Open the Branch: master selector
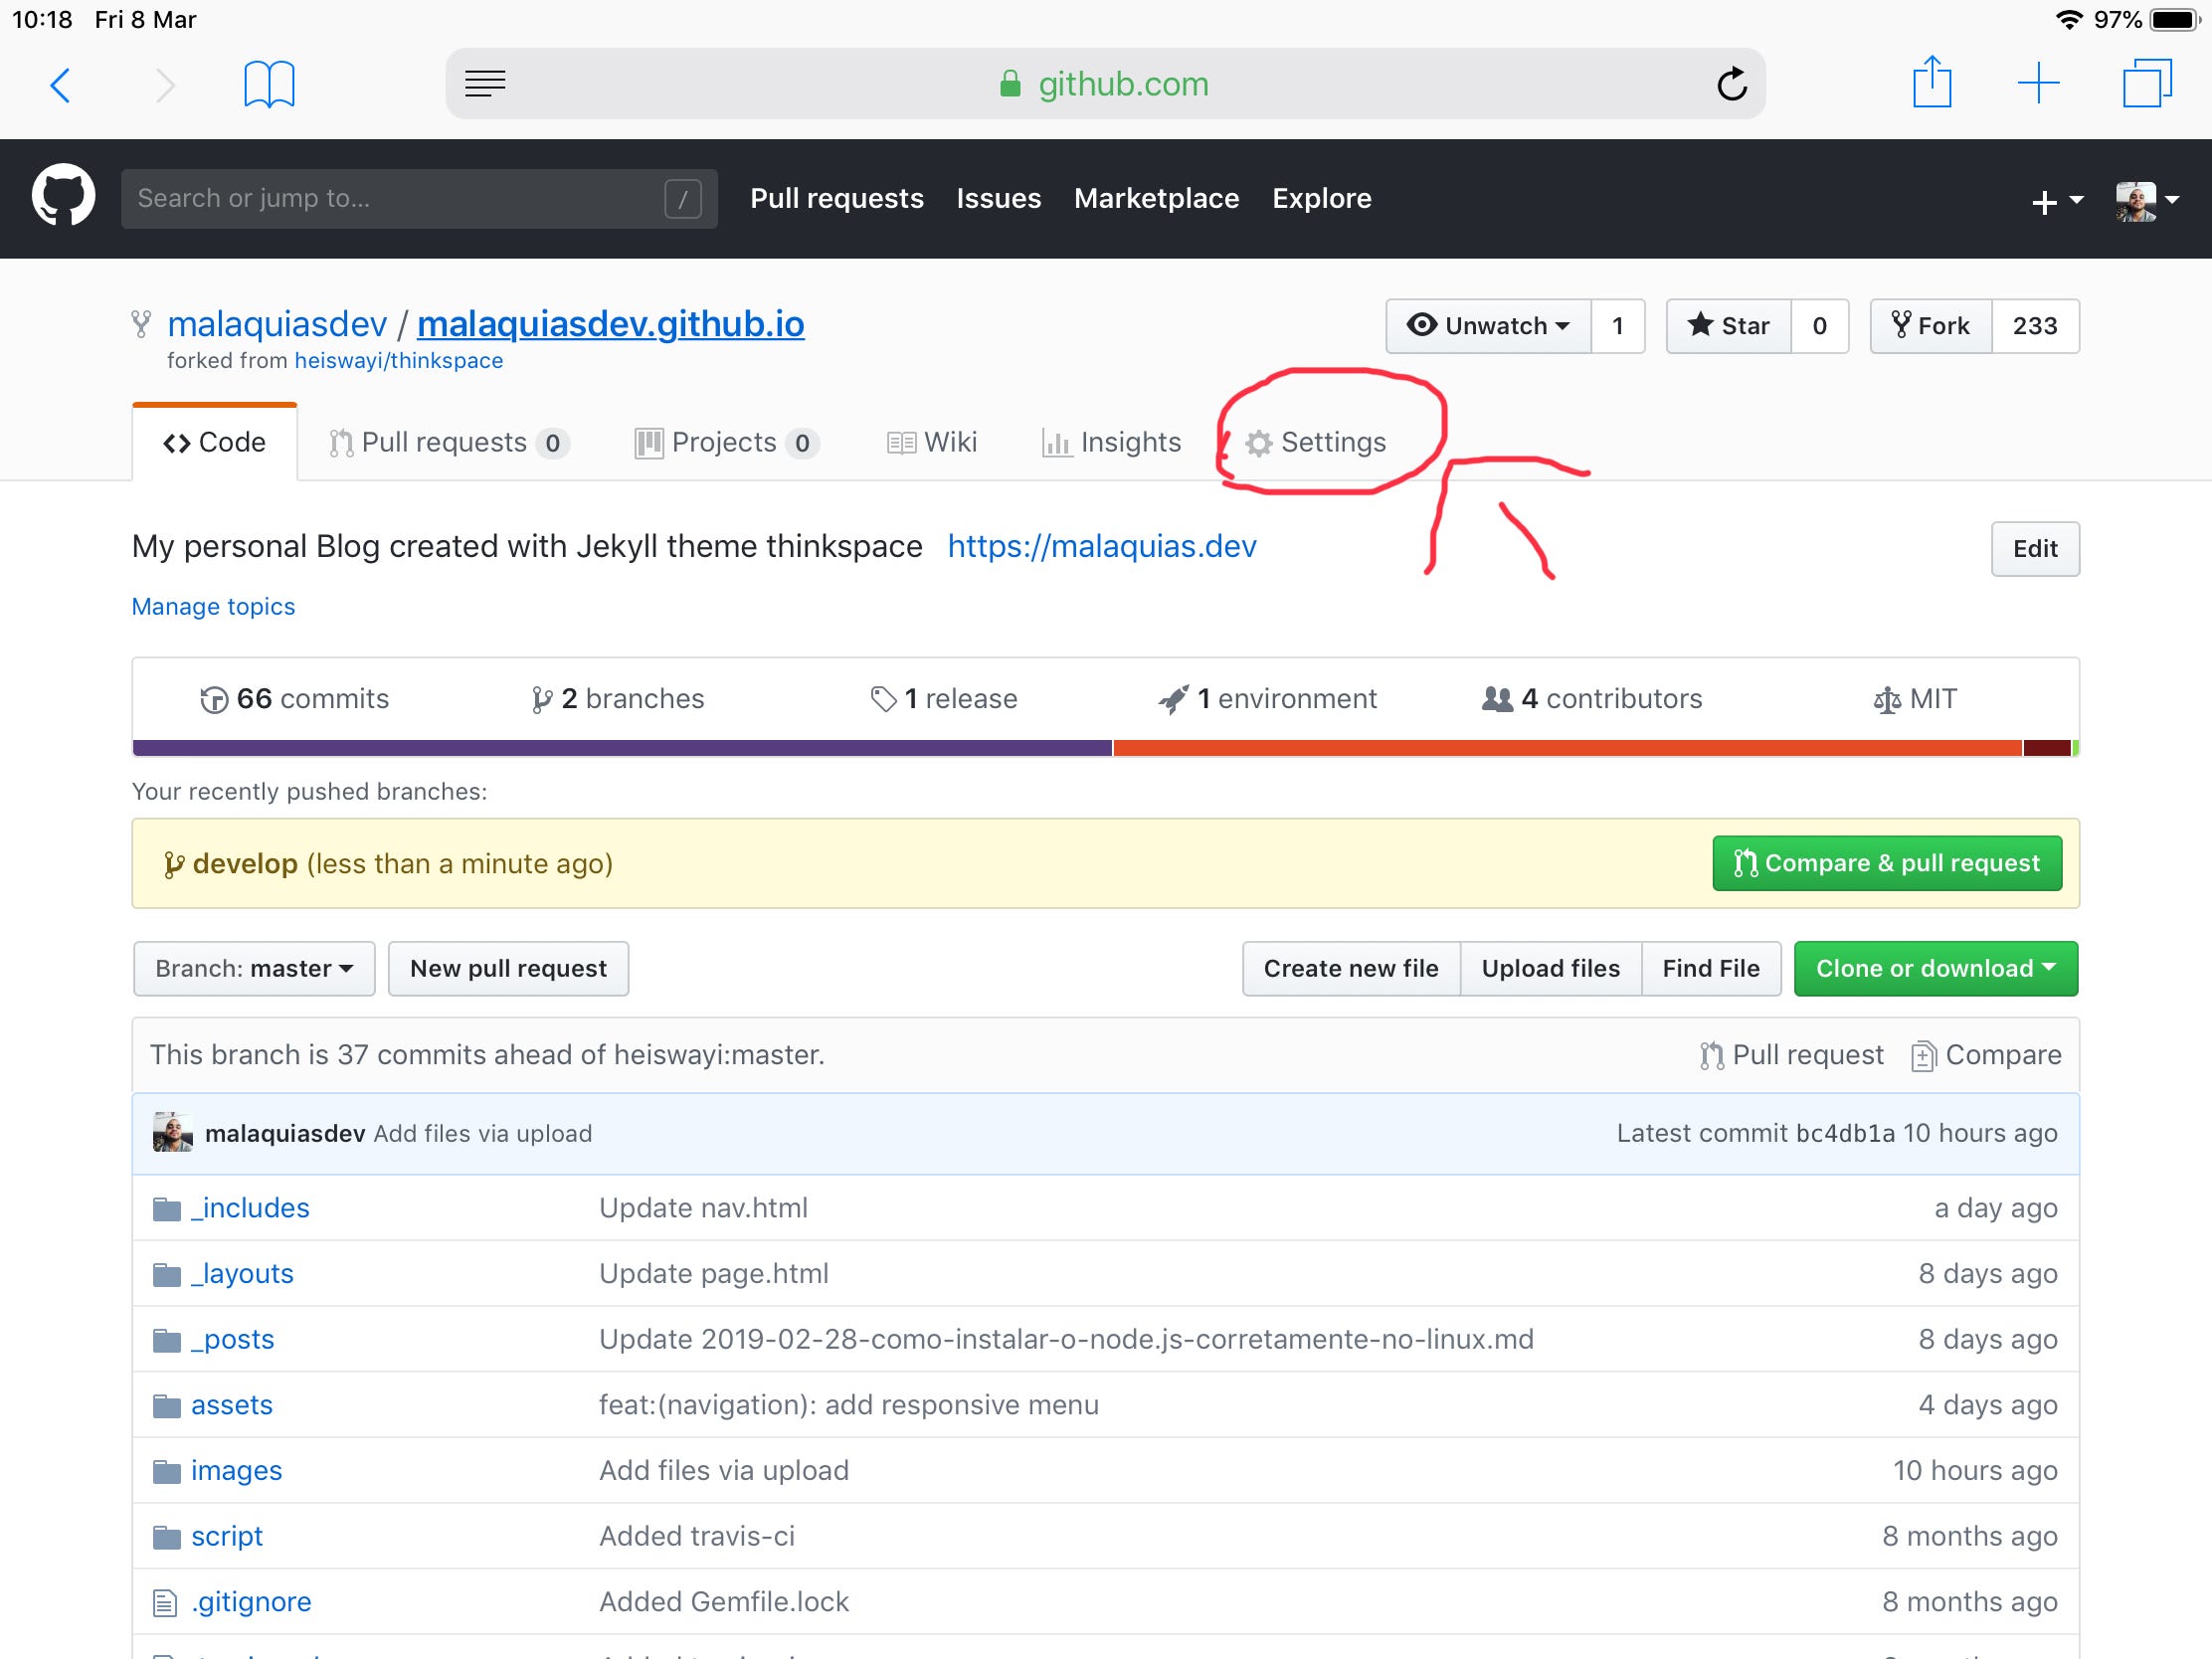 pyautogui.click(x=254, y=968)
